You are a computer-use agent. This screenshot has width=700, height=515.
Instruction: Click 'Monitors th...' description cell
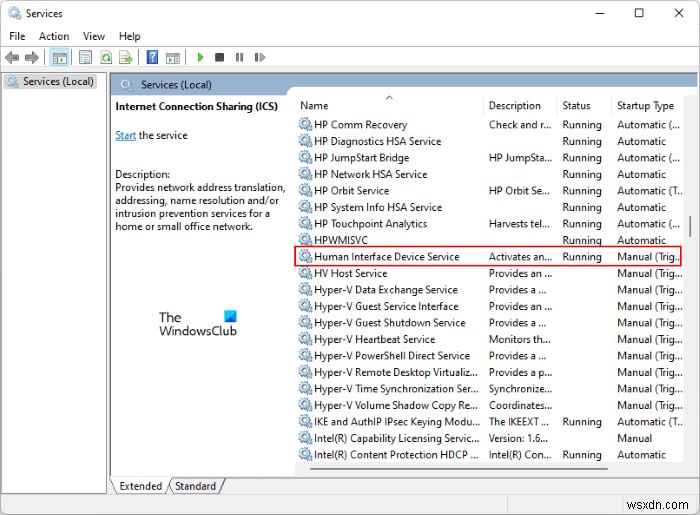tap(520, 339)
